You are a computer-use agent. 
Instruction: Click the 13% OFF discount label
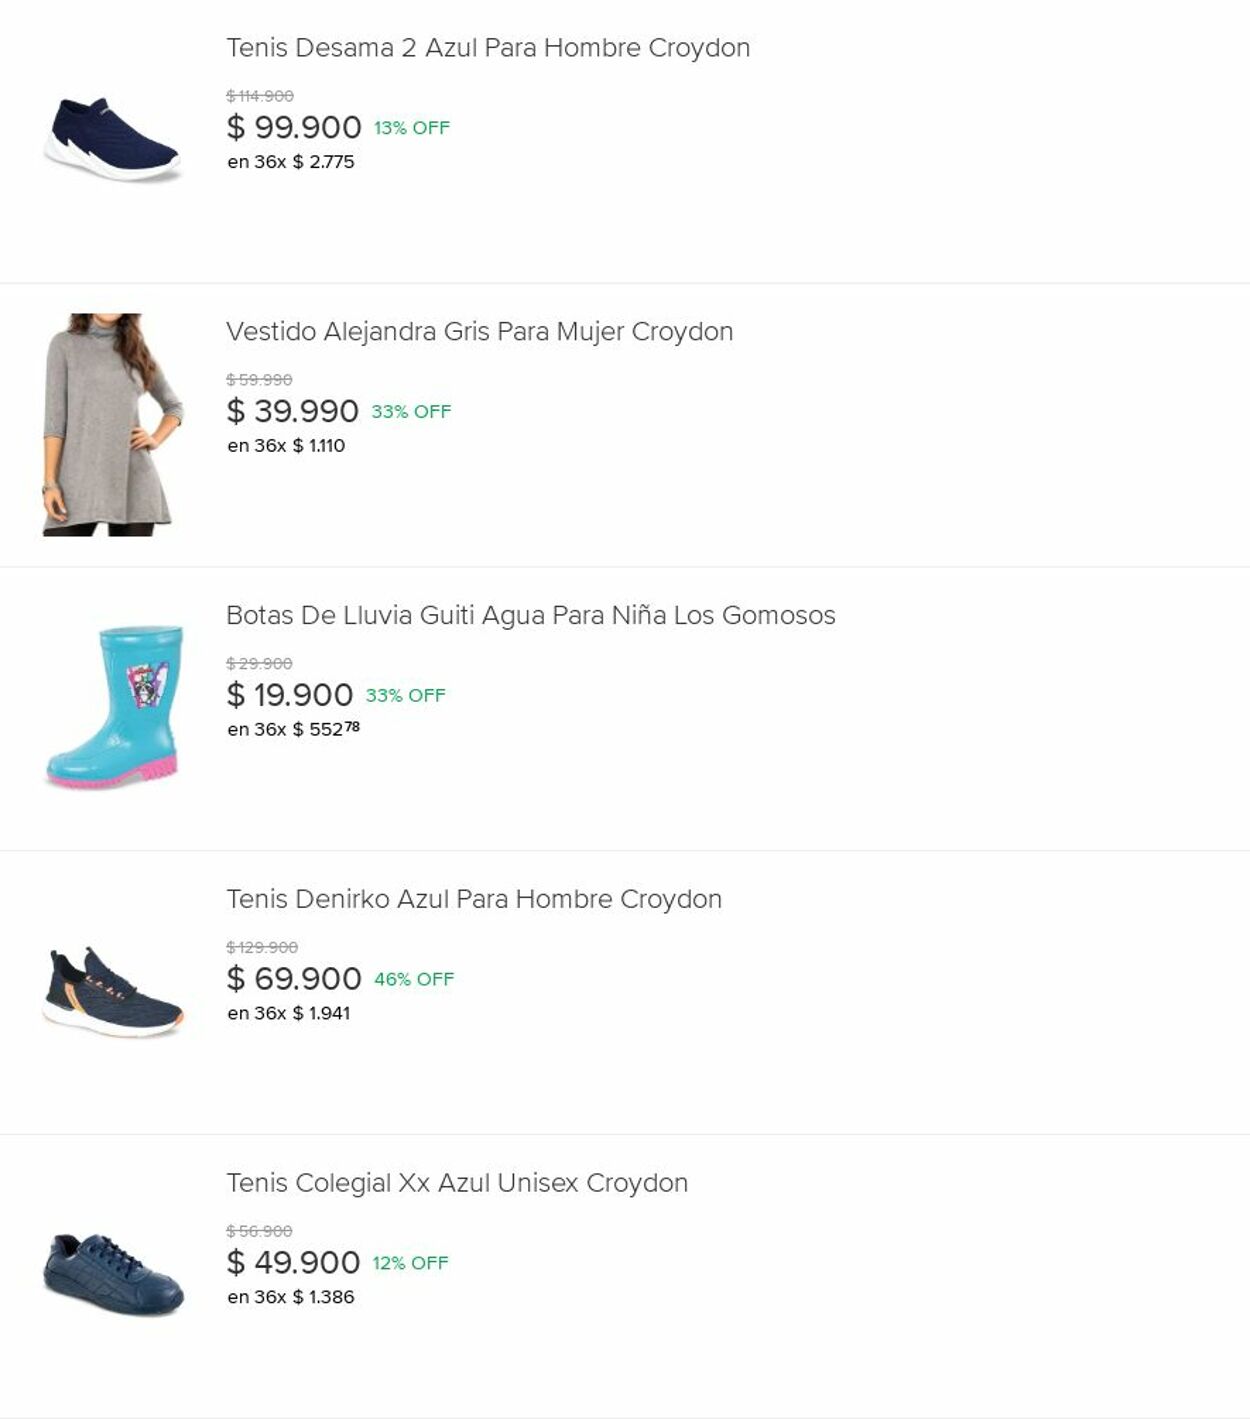[x=412, y=128]
